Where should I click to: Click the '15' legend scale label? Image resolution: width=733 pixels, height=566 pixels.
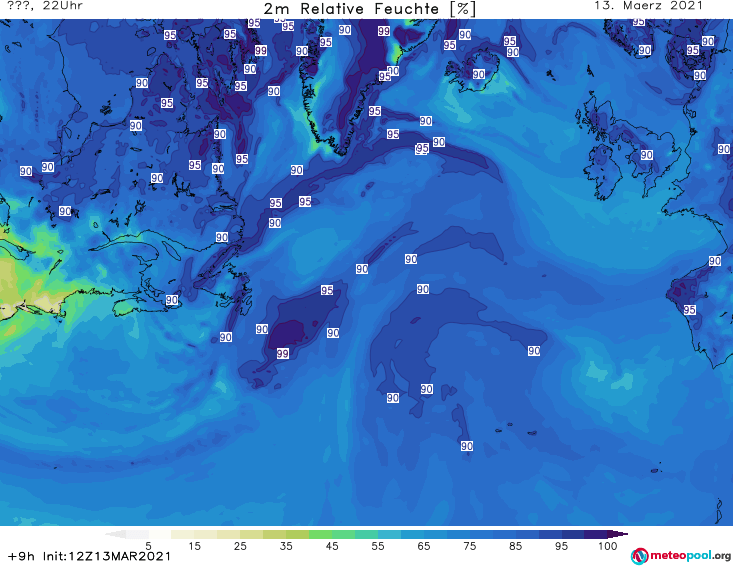(x=194, y=546)
